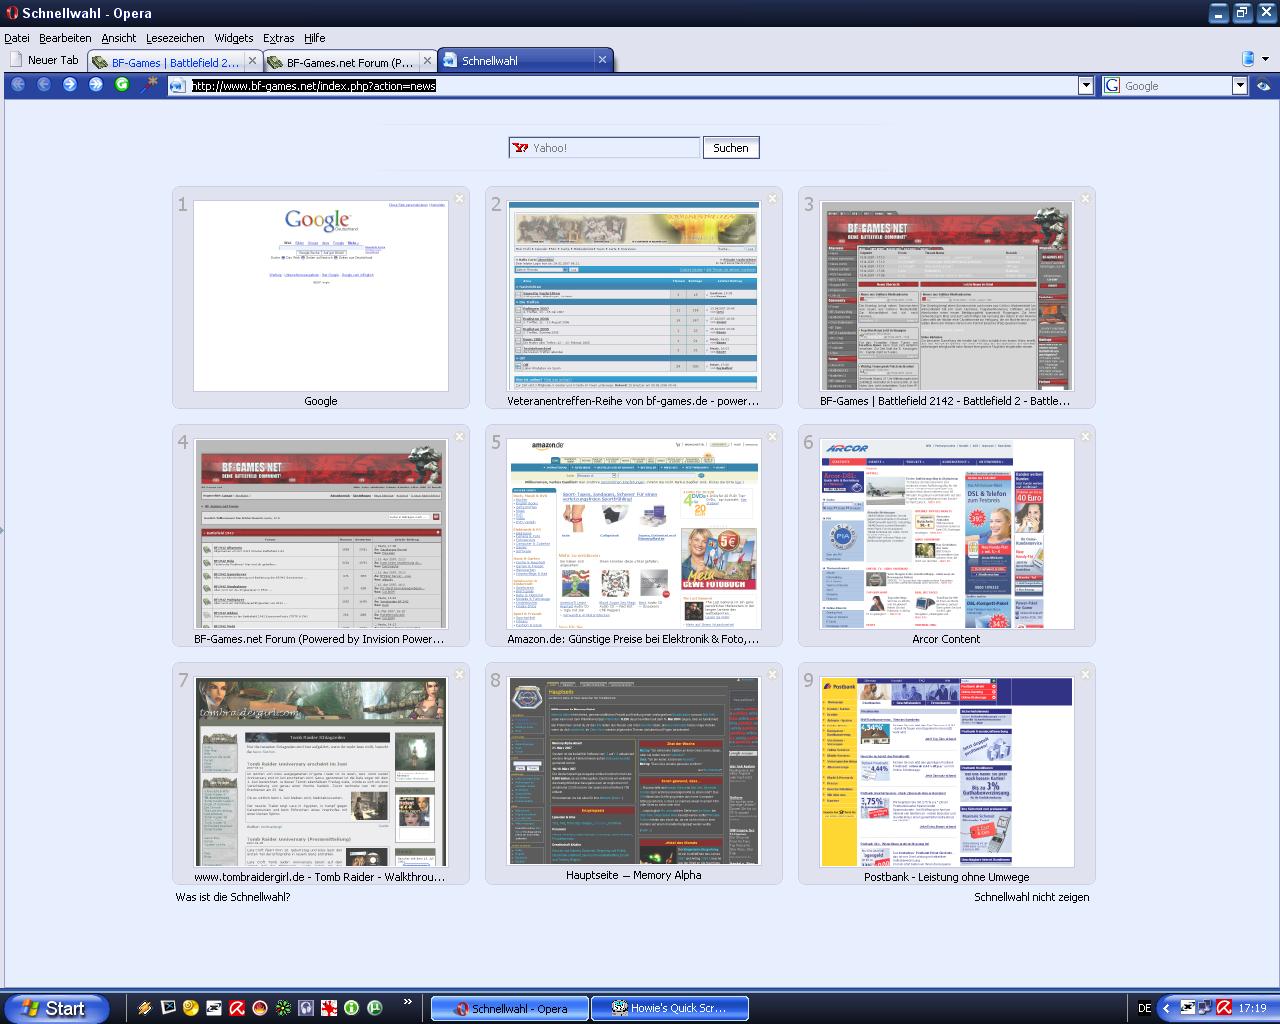Open the Google search engine dropdown
The width and height of the screenshot is (1280, 1024).
(1240, 86)
